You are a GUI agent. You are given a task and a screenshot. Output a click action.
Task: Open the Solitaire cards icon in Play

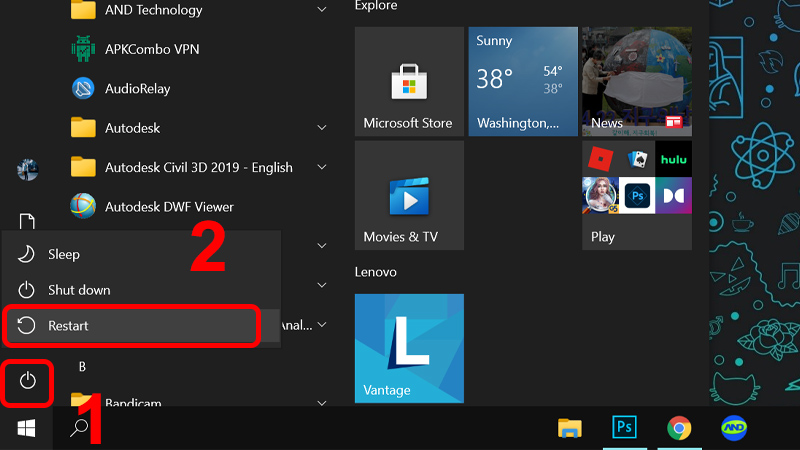point(637,159)
